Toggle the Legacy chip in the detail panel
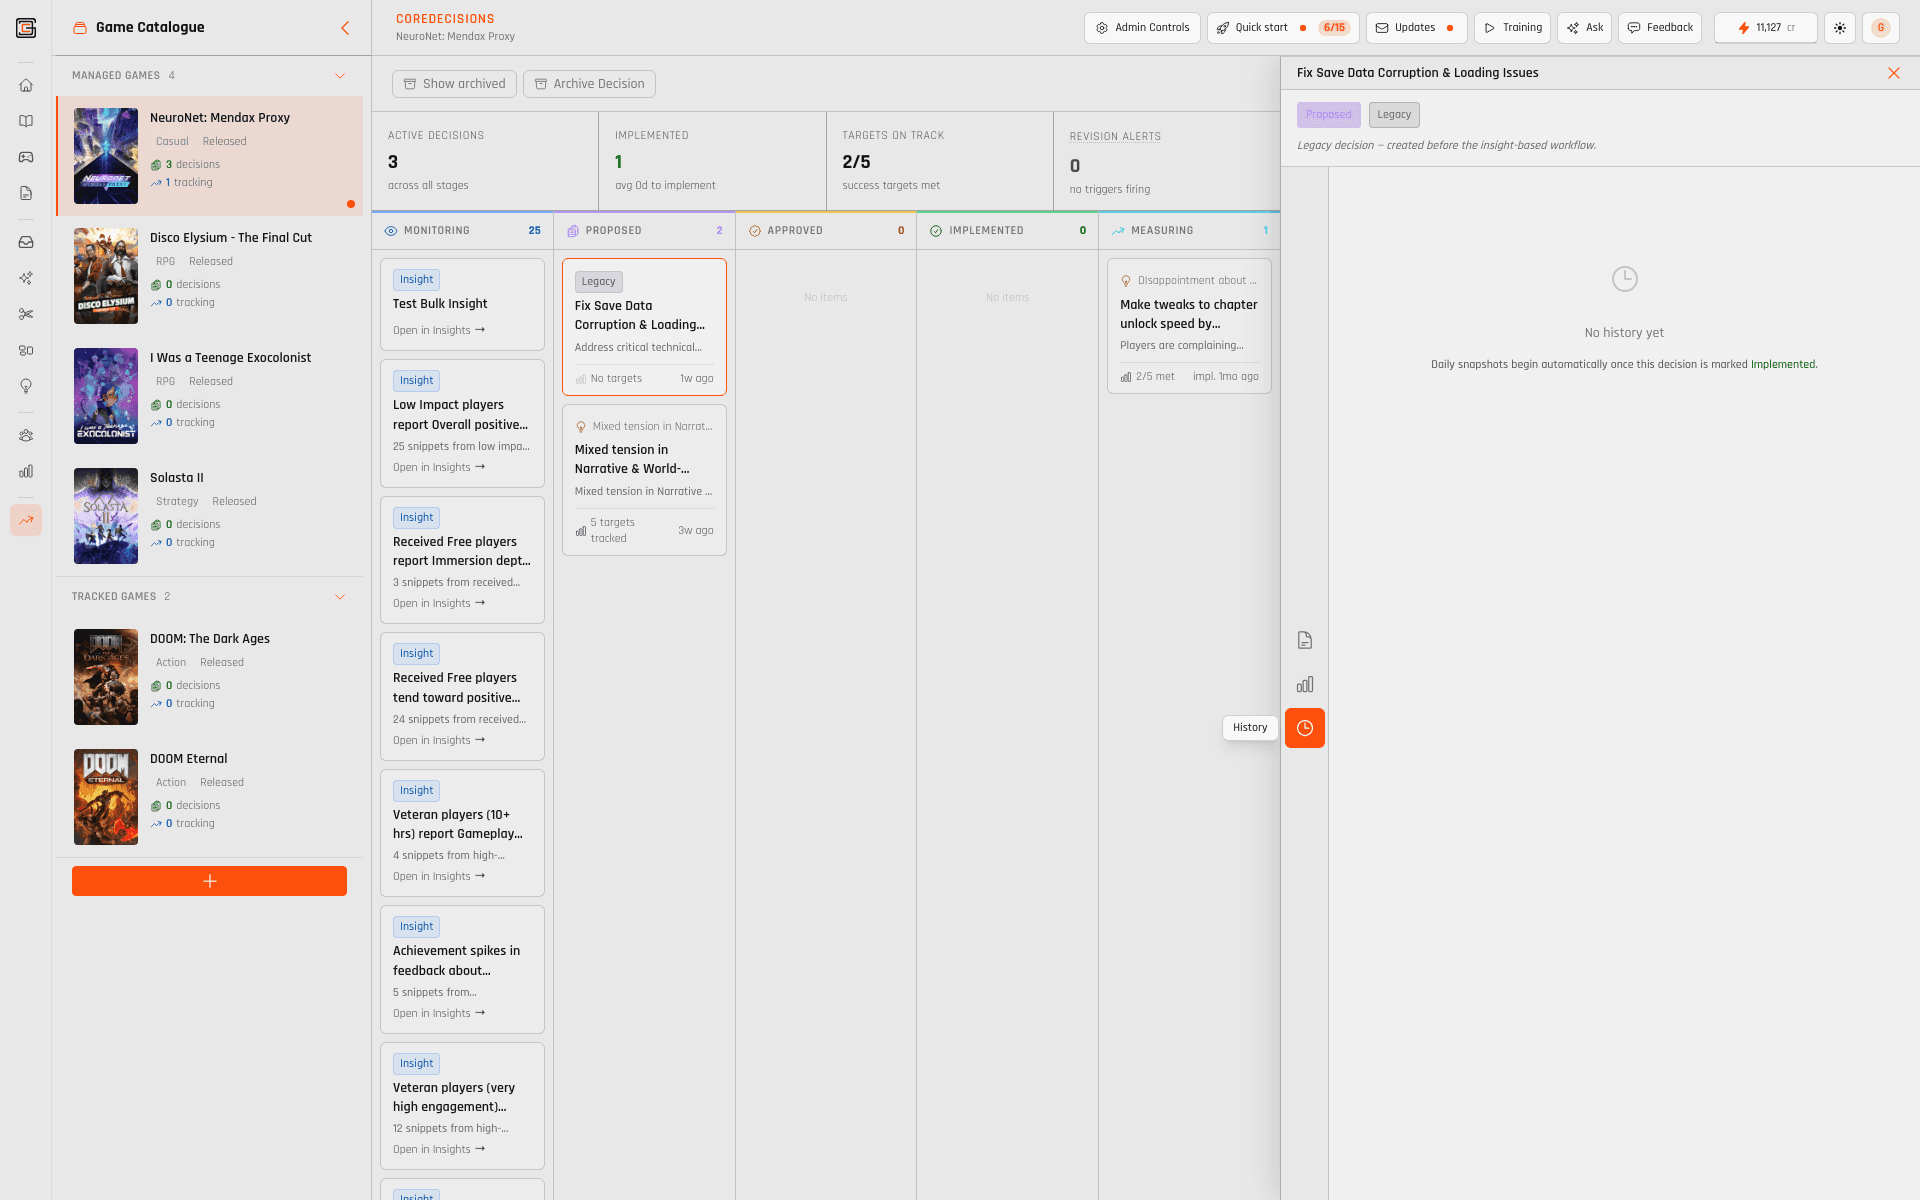The height and width of the screenshot is (1200, 1920). coord(1394,114)
